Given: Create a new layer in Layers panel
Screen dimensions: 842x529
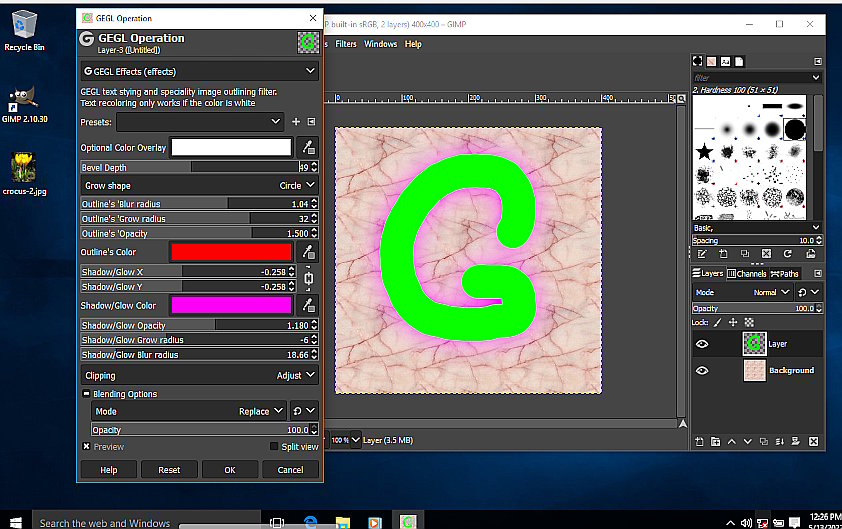Looking at the screenshot, I should coord(699,441).
